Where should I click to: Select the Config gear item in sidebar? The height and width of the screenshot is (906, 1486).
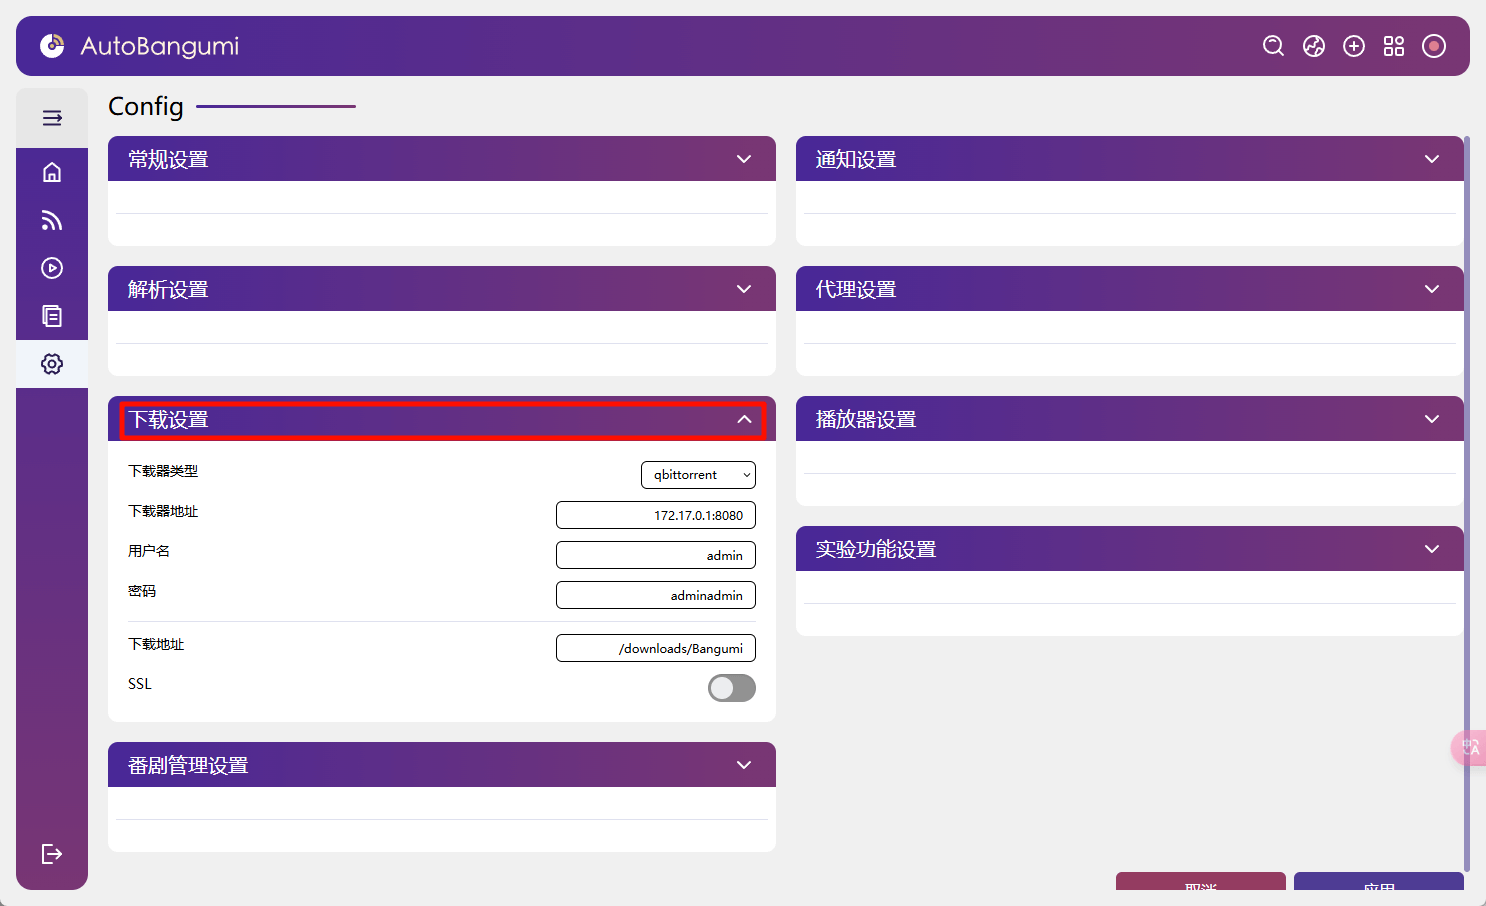tap(52, 364)
